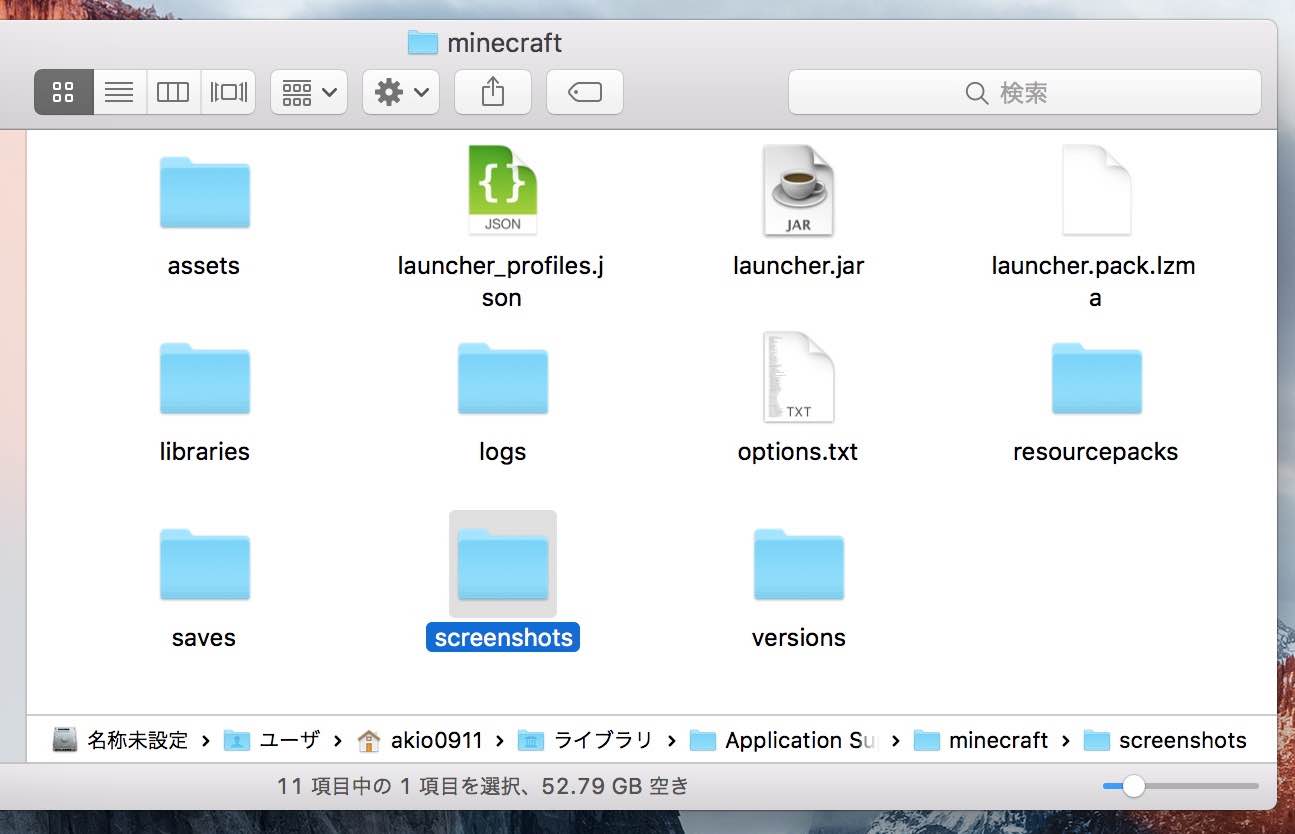
Task: Select the logs folder icon
Action: [x=502, y=378]
